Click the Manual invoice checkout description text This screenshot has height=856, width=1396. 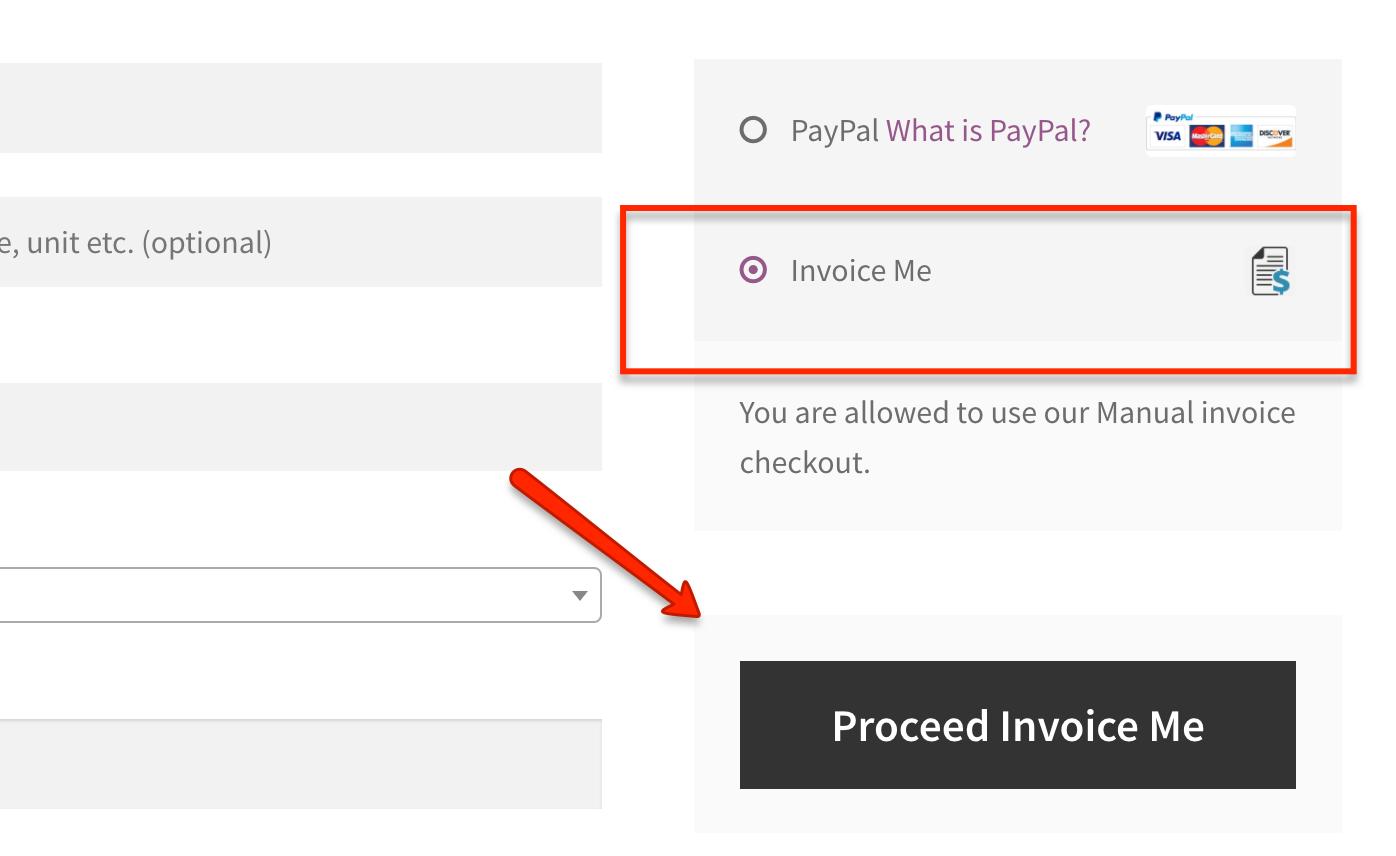tap(1016, 437)
